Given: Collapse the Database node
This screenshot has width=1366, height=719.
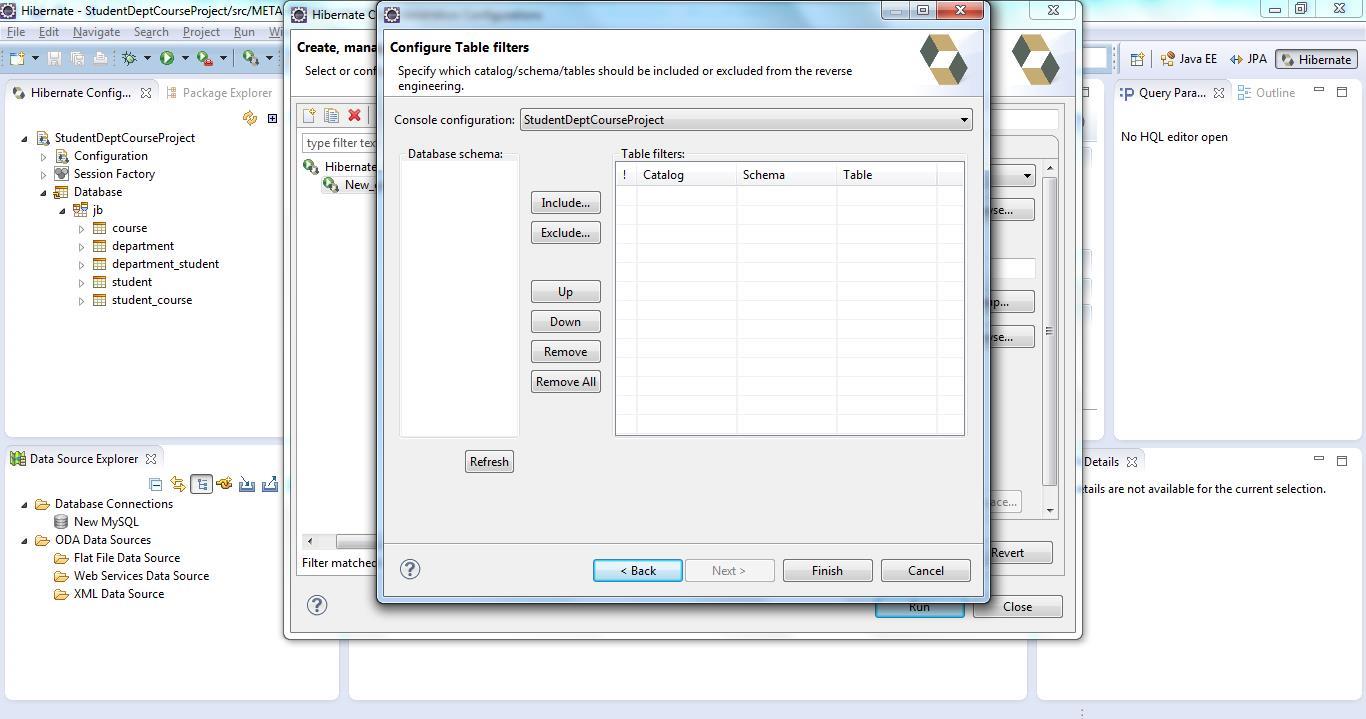Looking at the screenshot, I should click(x=43, y=192).
